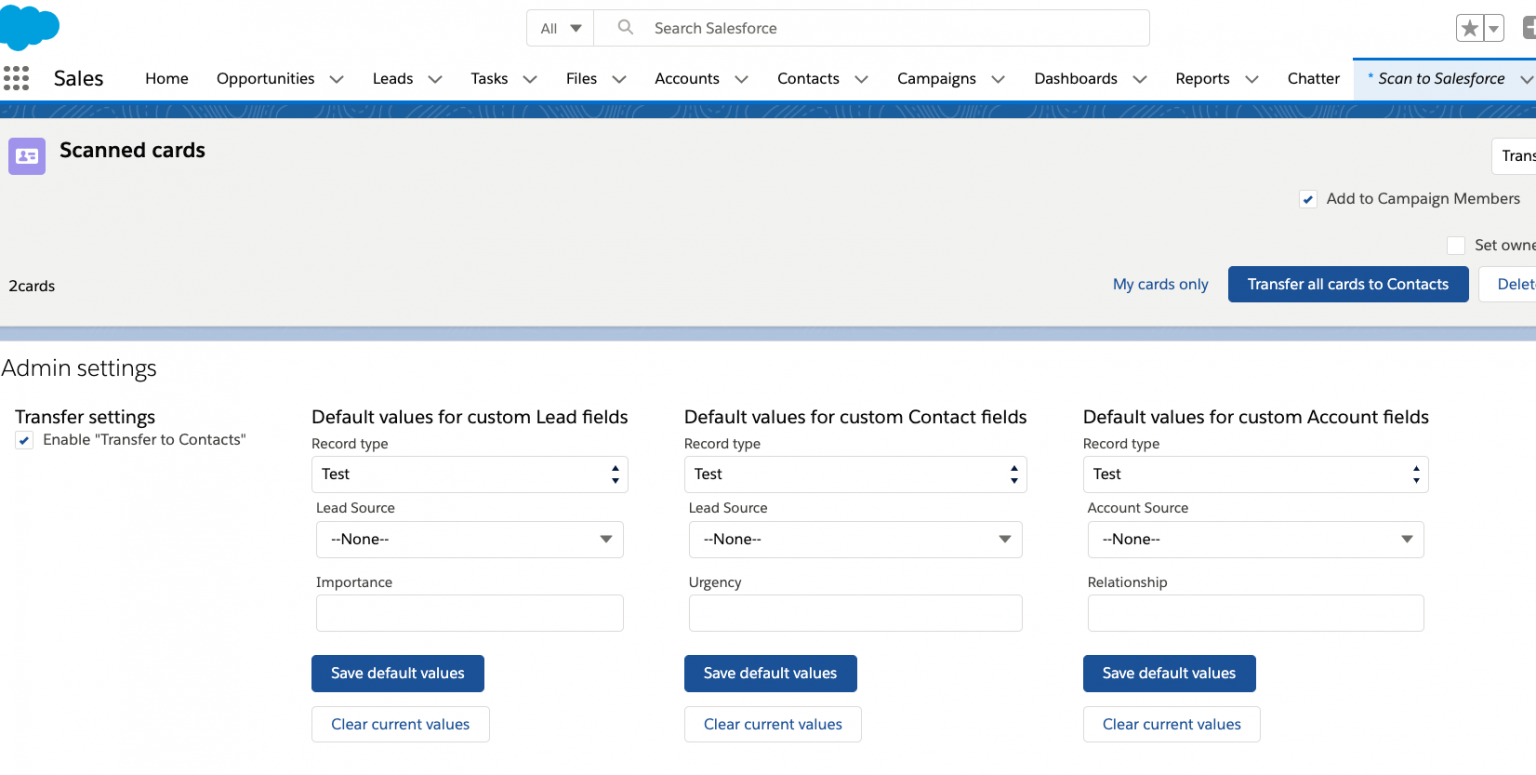Open the Reports tab
The width and height of the screenshot is (1536, 775).
point(1202,78)
